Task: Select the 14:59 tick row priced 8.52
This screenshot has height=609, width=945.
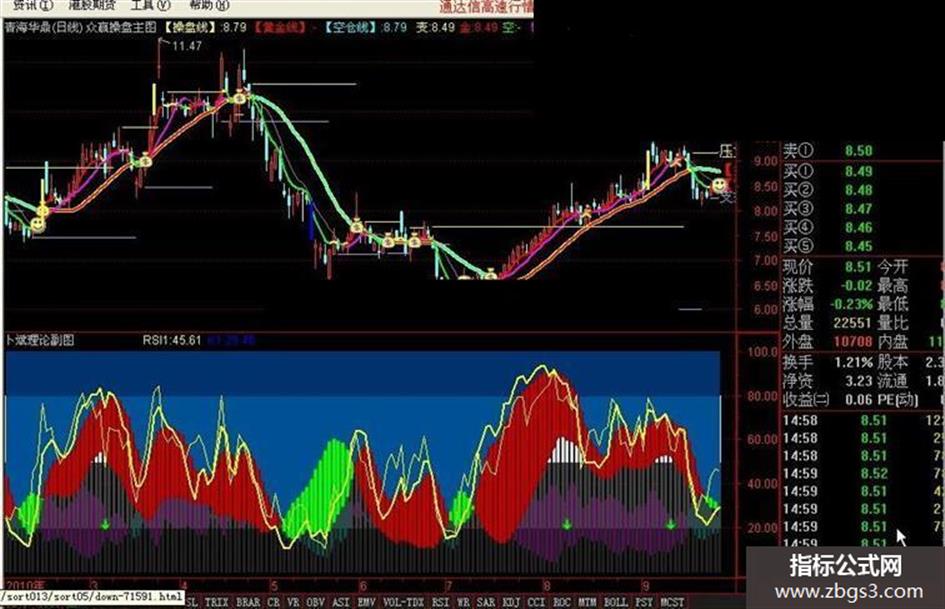Action: point(863,473)
